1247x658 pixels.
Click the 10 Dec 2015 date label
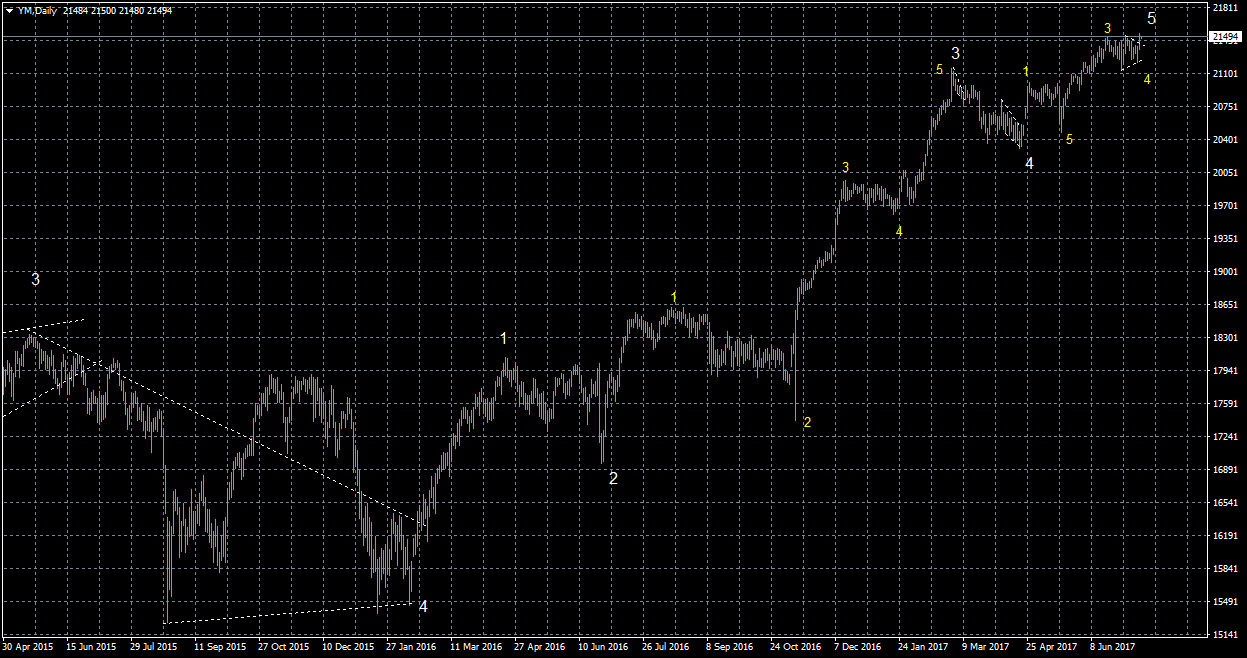coord(348,648)
